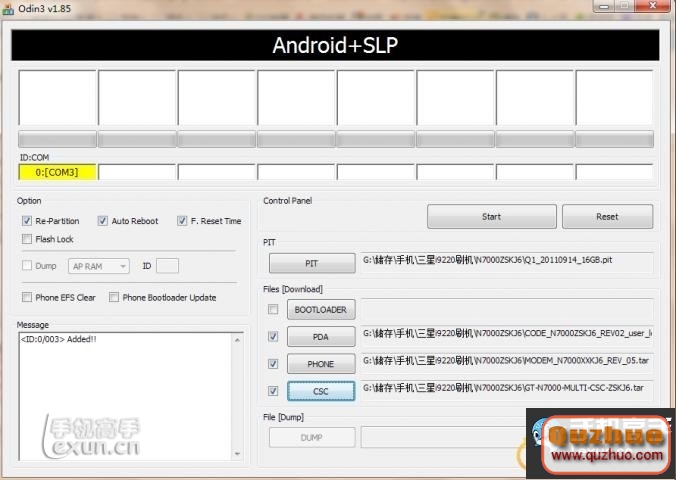Click the Start button
The height and width of the screenshot is (480, 676).
(491, 216)
